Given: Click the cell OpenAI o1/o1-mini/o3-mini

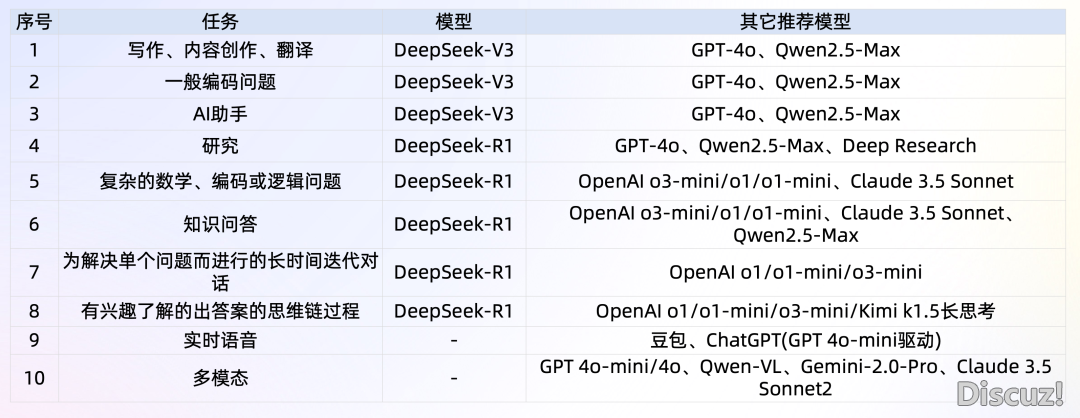Looking at the screenshot, I should tap(796, 271).
